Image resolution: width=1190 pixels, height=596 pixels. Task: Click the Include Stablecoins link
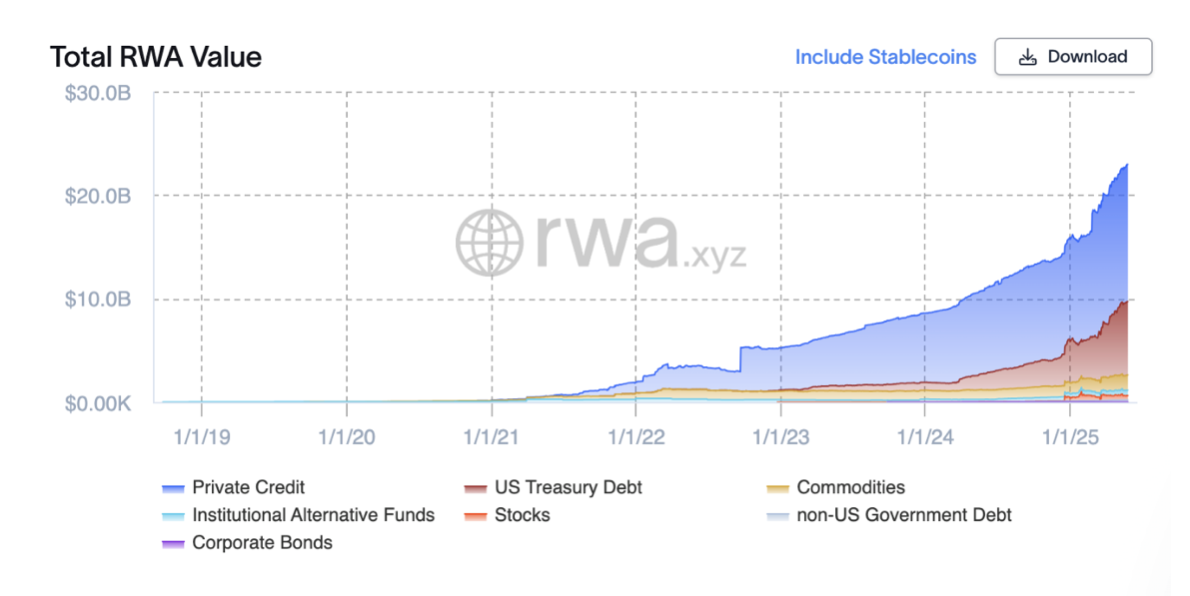(886, 57)
